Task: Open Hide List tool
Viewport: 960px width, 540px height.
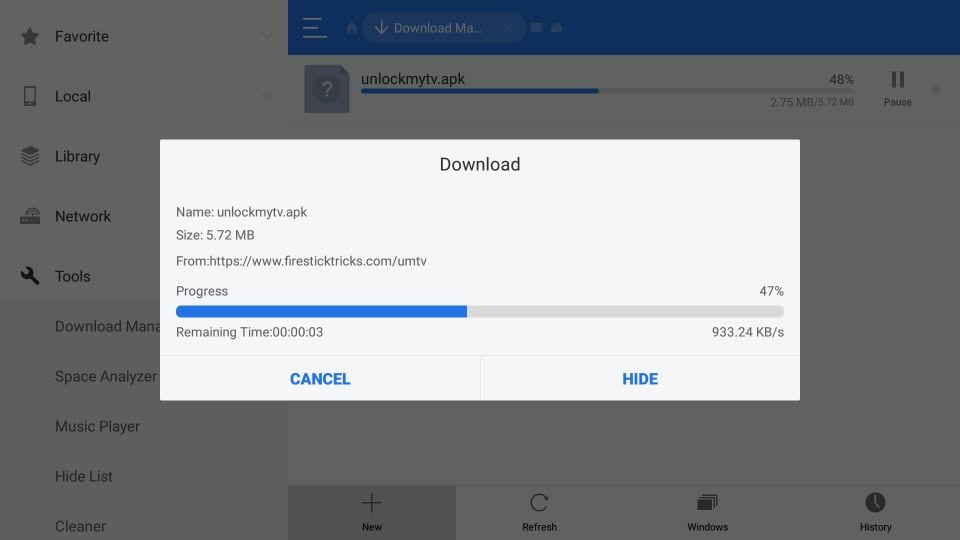Action: tap(84, 476)
